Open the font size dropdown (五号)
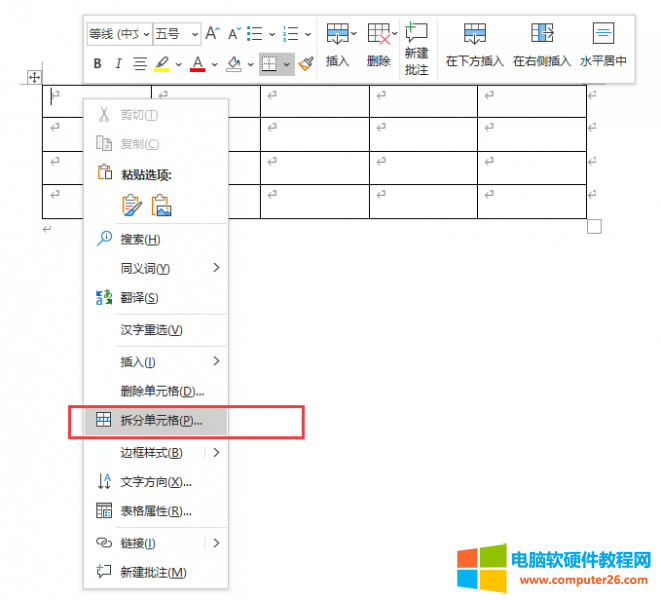 coord(177,34)
